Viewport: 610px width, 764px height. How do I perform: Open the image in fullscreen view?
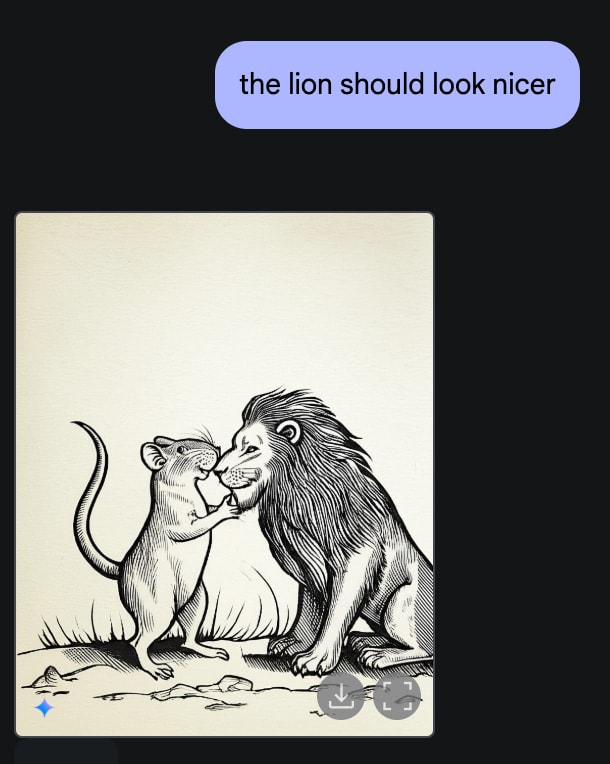(x=397, y=696)
